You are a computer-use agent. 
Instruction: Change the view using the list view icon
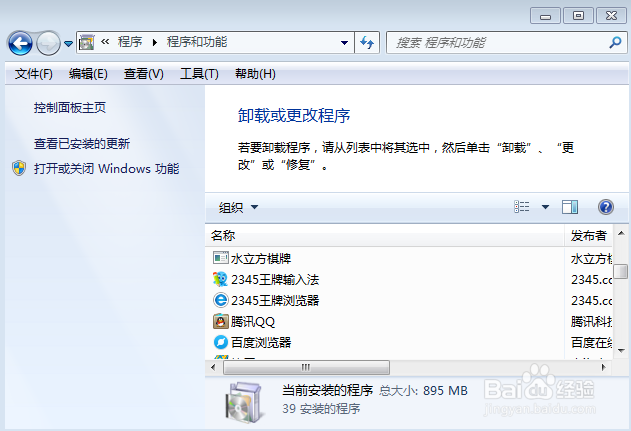[x=522, y=207]
